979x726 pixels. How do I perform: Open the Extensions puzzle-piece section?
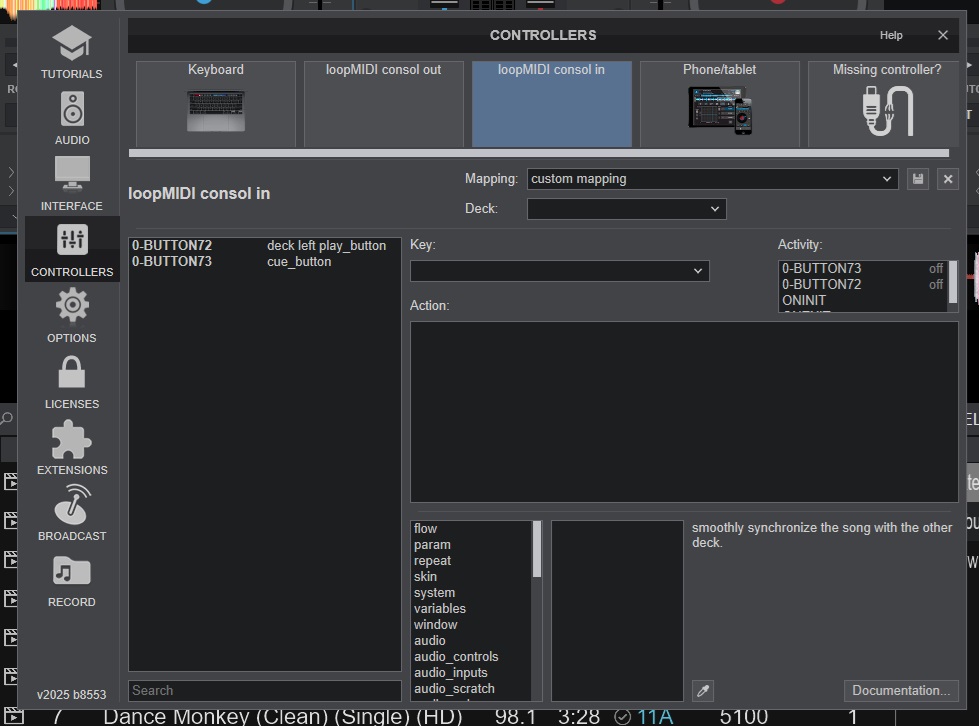coord(72,448)
